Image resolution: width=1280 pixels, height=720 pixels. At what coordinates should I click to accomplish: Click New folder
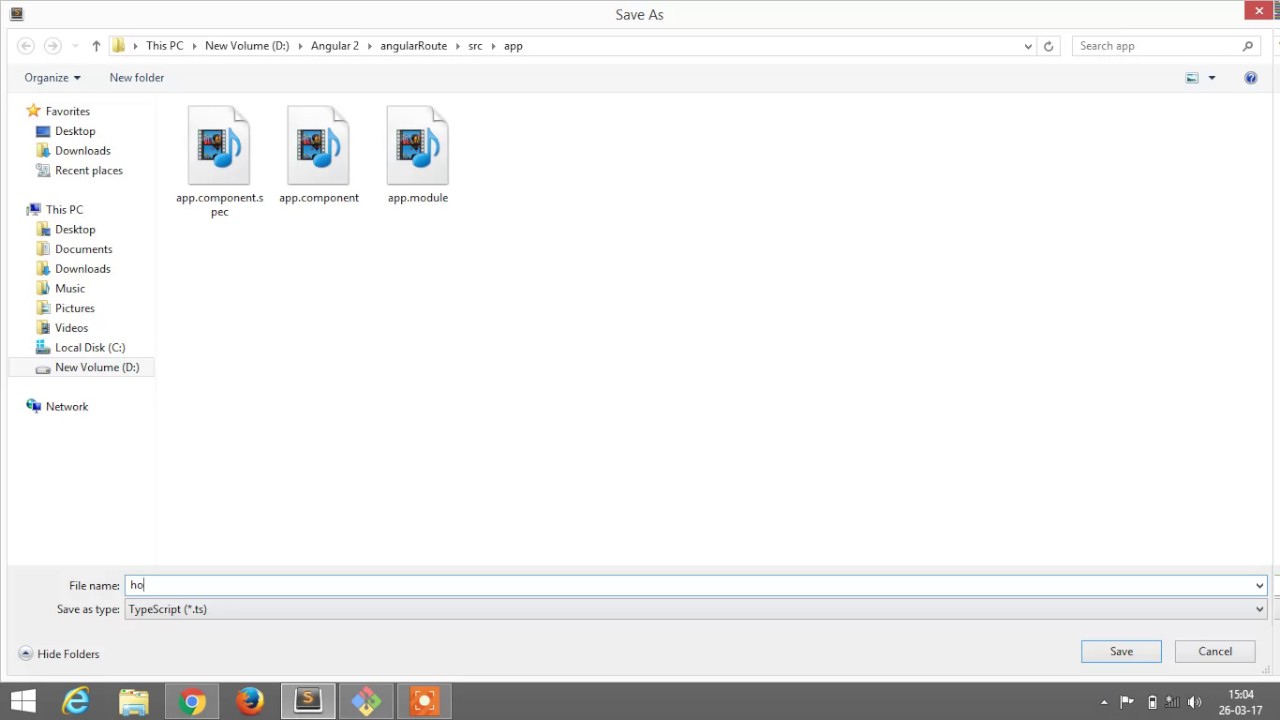tap(137, 78)
